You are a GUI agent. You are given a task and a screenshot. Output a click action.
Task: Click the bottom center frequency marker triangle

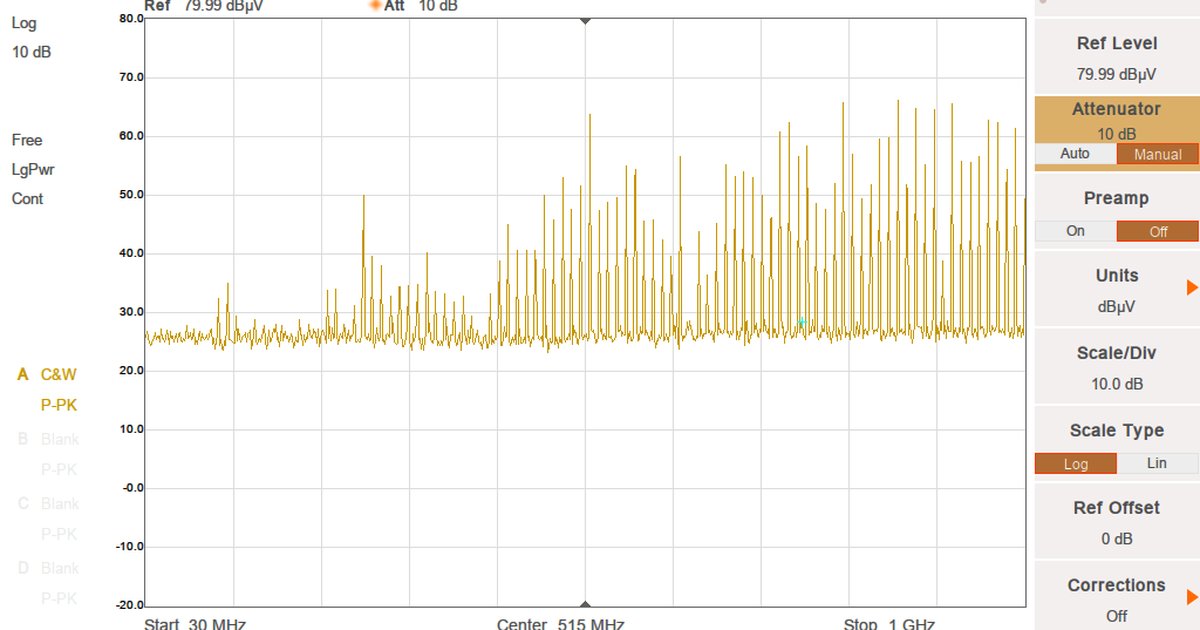click(585, 604)
